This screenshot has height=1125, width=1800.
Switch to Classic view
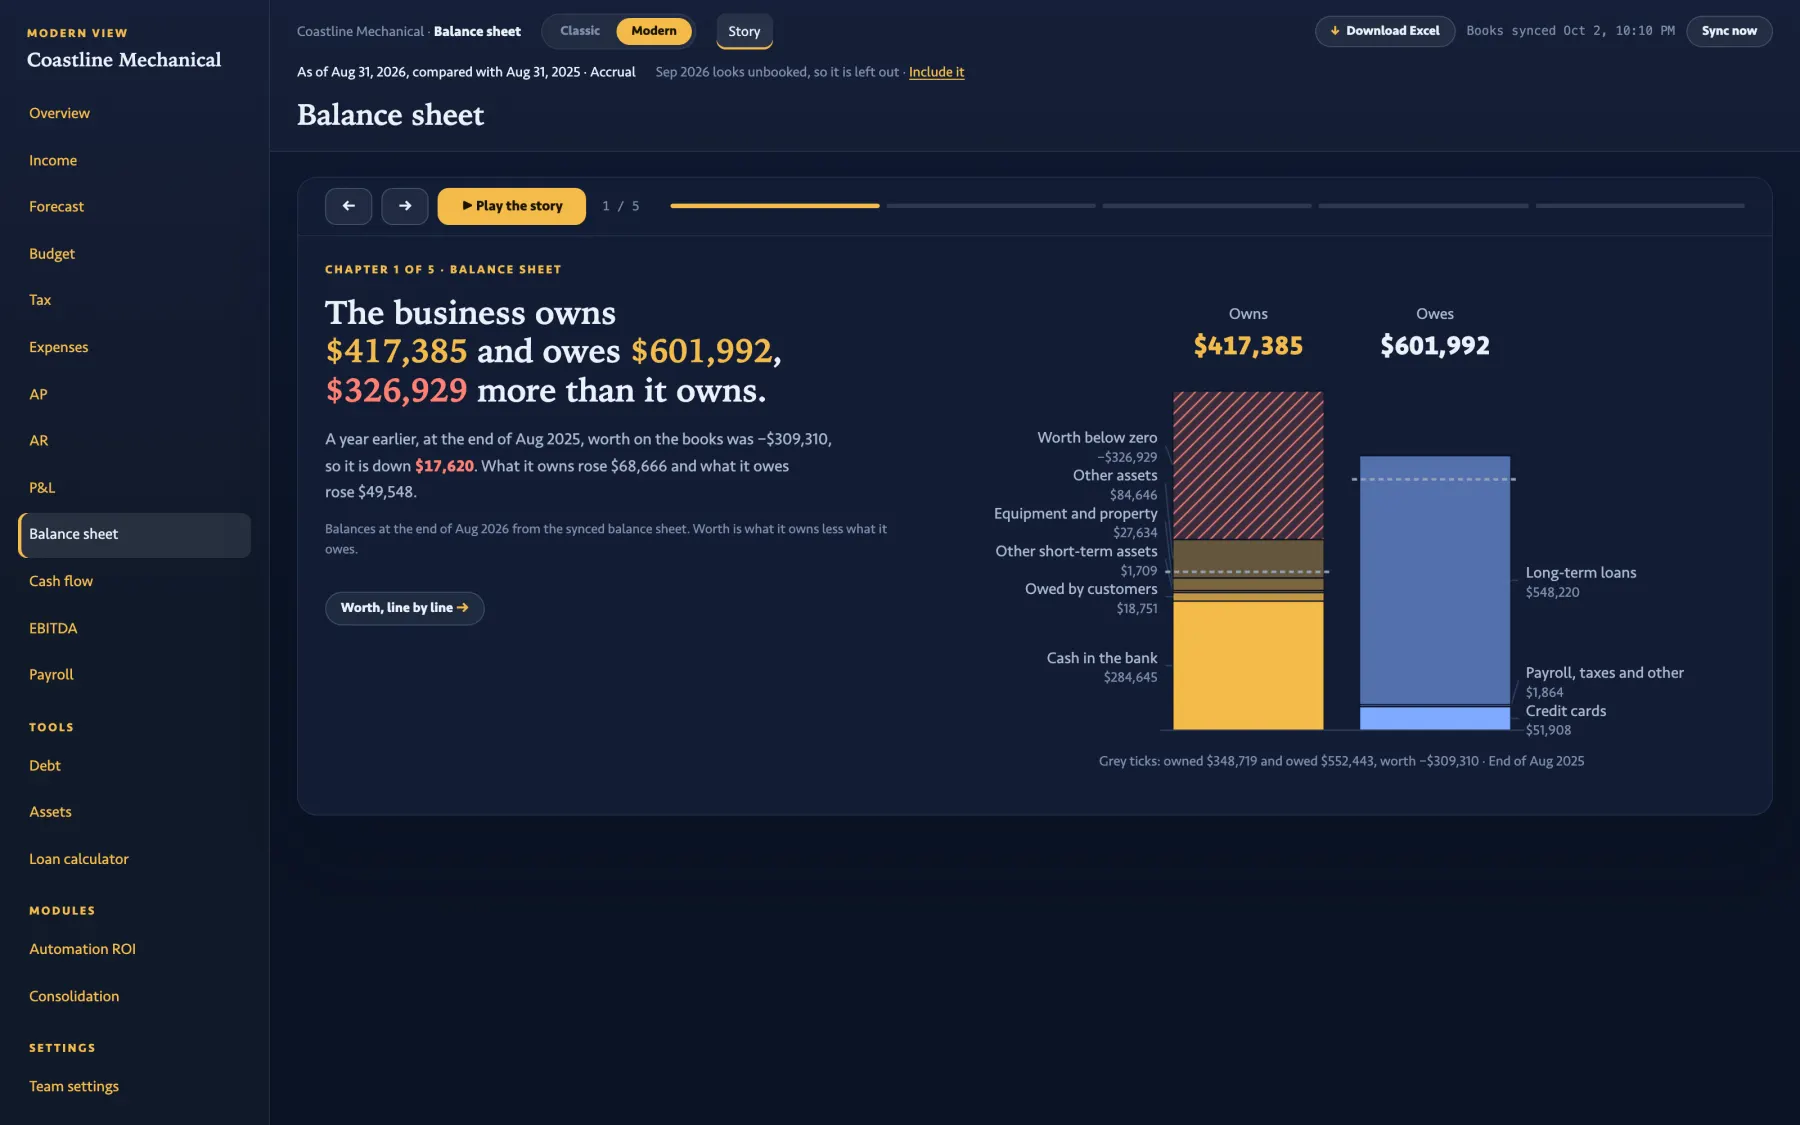[x=580, y=31]
